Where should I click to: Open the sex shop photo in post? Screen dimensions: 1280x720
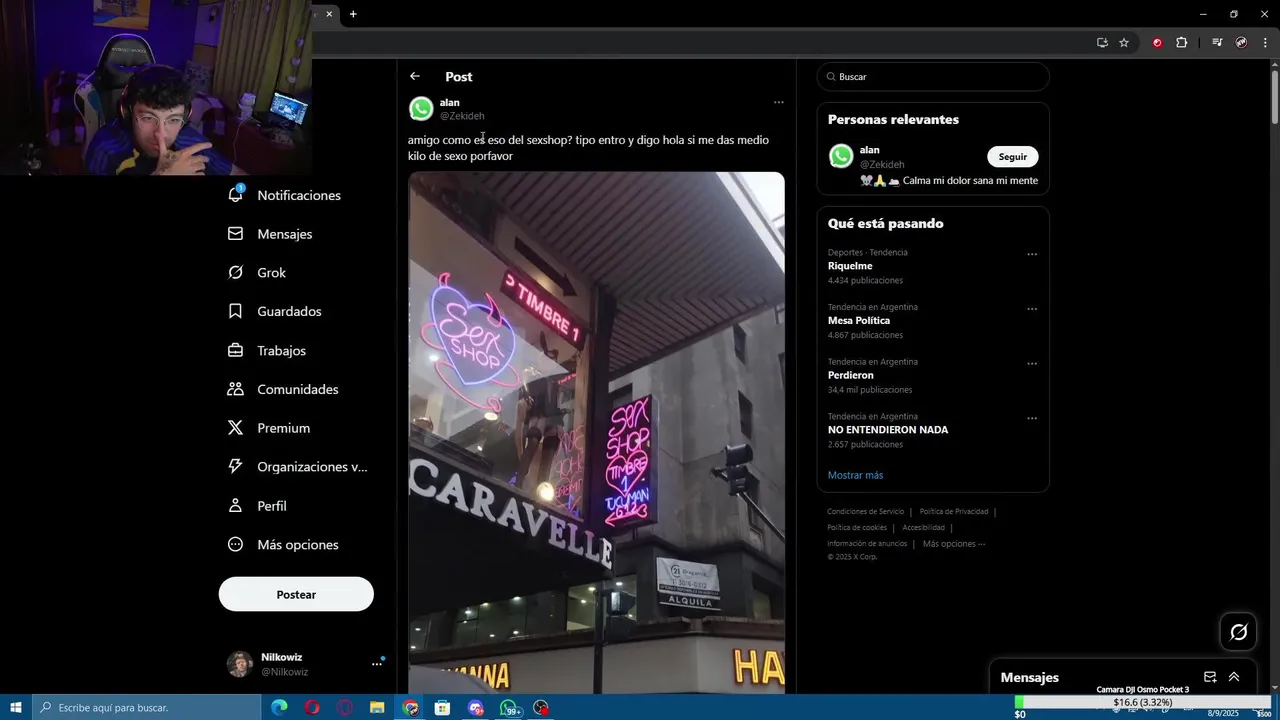(x=596, y=432)
